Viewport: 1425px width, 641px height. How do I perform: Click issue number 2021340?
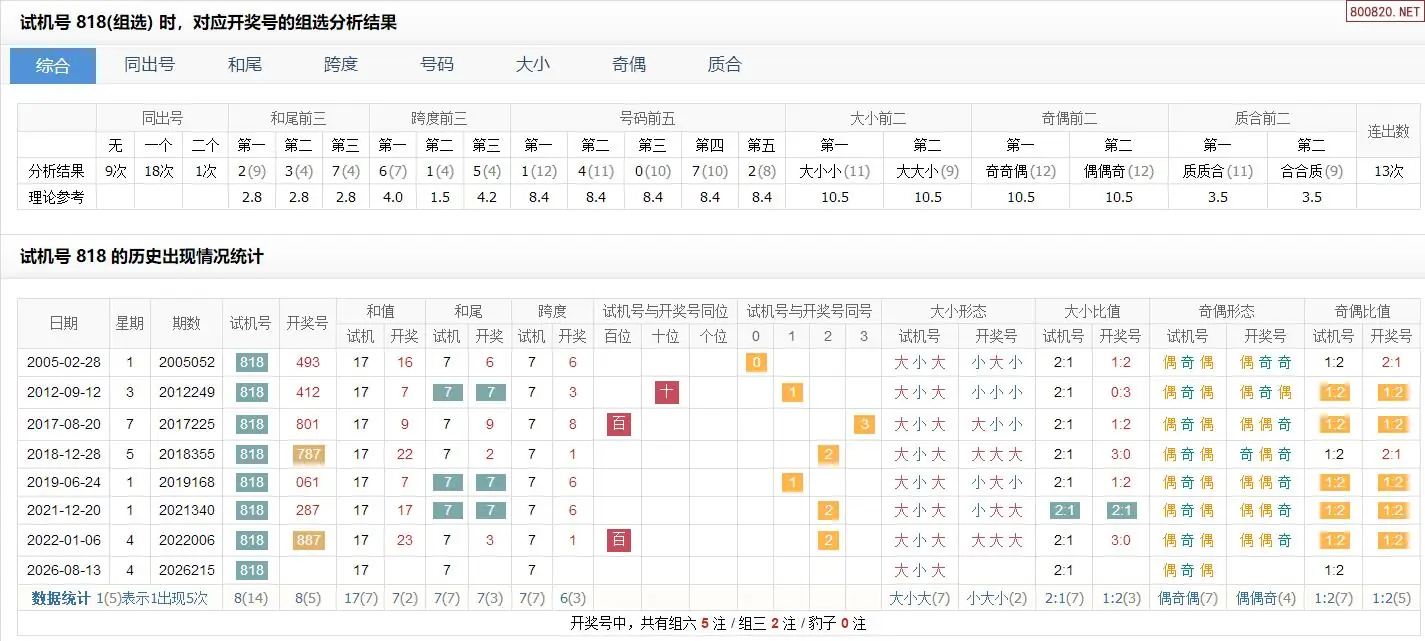pos(186,511)
